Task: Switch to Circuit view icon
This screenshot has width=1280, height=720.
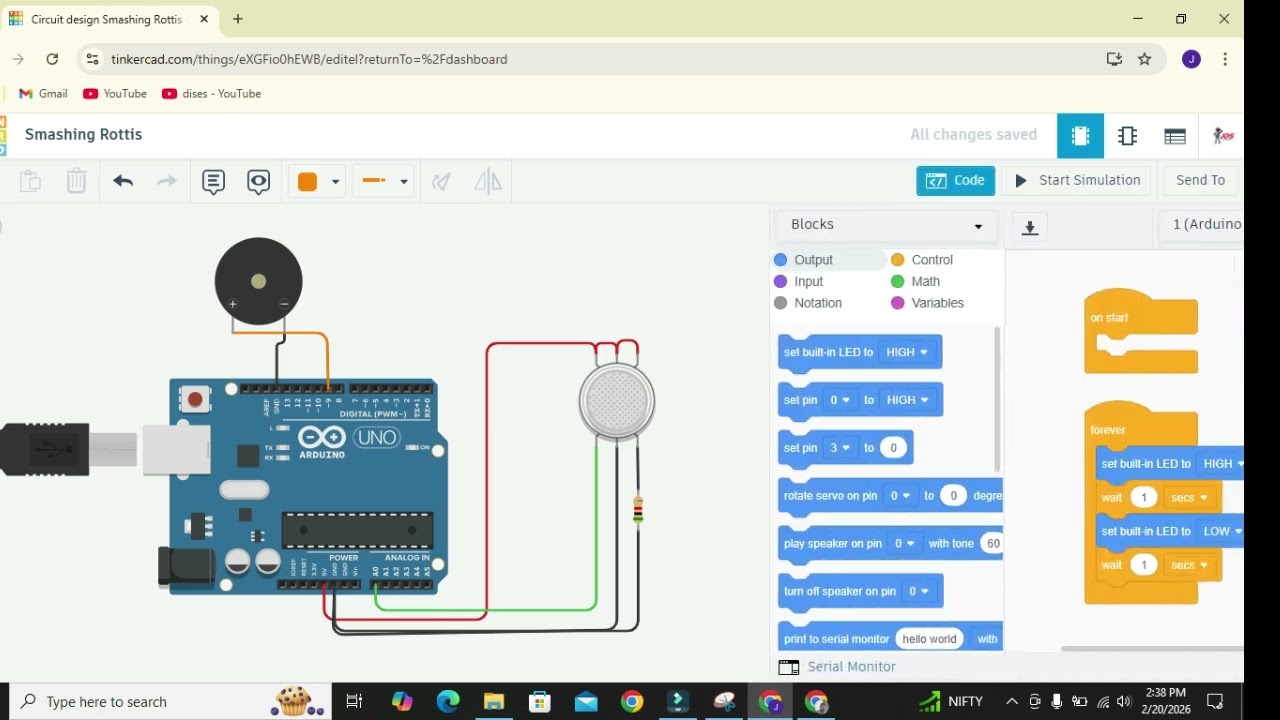Action: click(x=1080, y=136)
